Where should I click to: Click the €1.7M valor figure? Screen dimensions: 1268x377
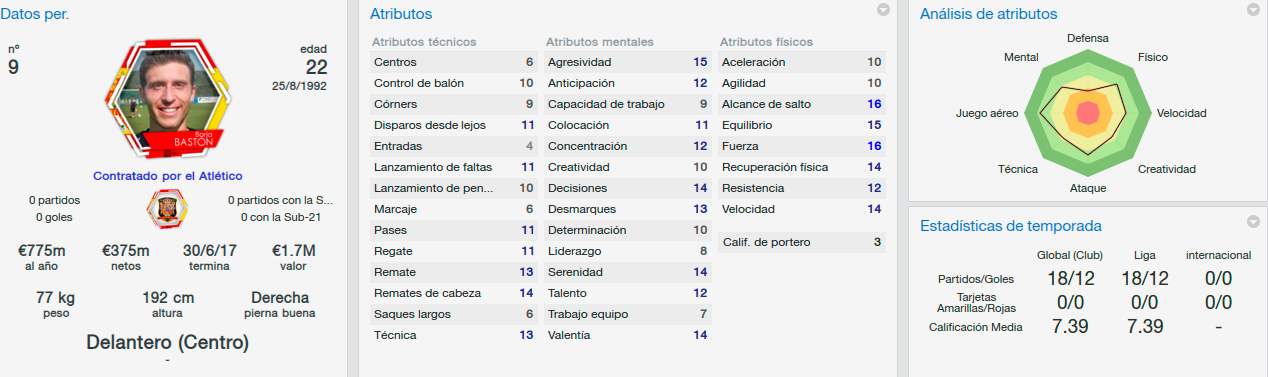pyautogui.click(x=294, y=250)
